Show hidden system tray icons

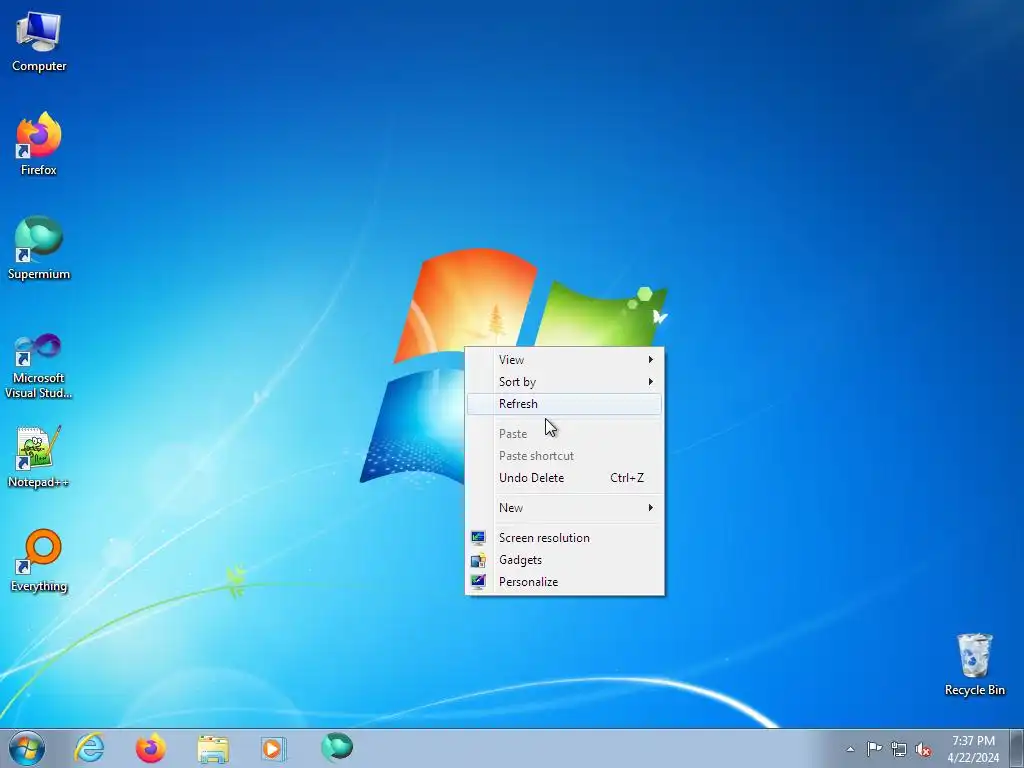point(850,749)
